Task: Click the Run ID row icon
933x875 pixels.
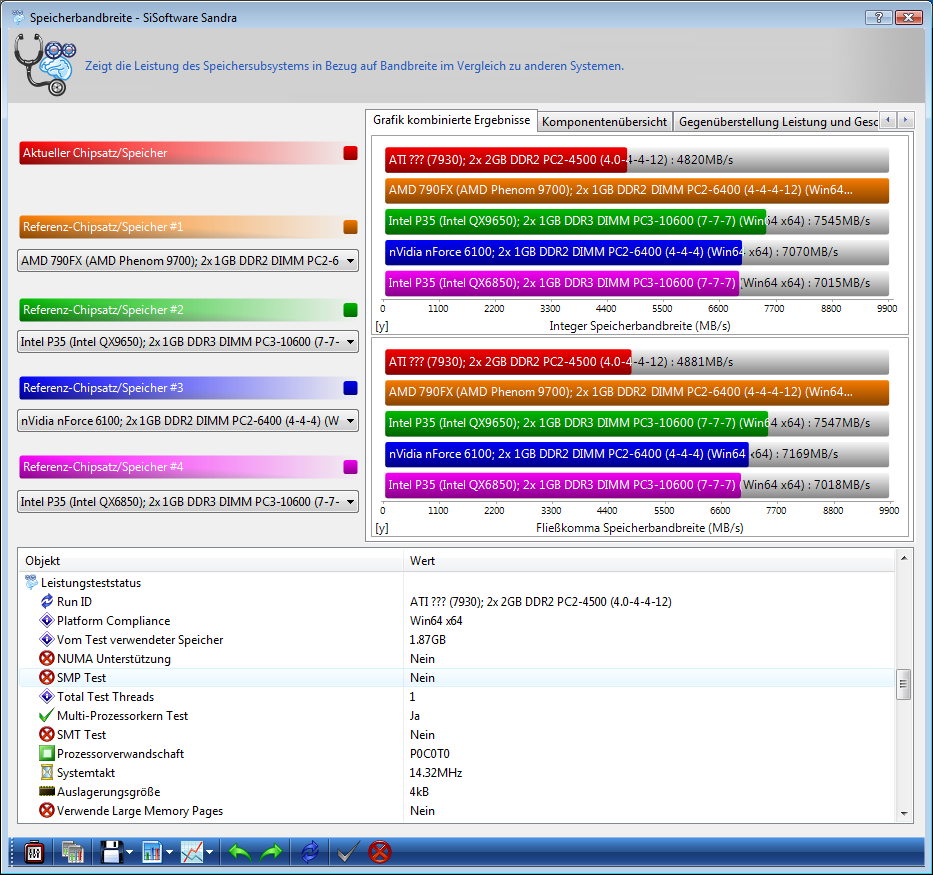Action: tap(46, 601)
